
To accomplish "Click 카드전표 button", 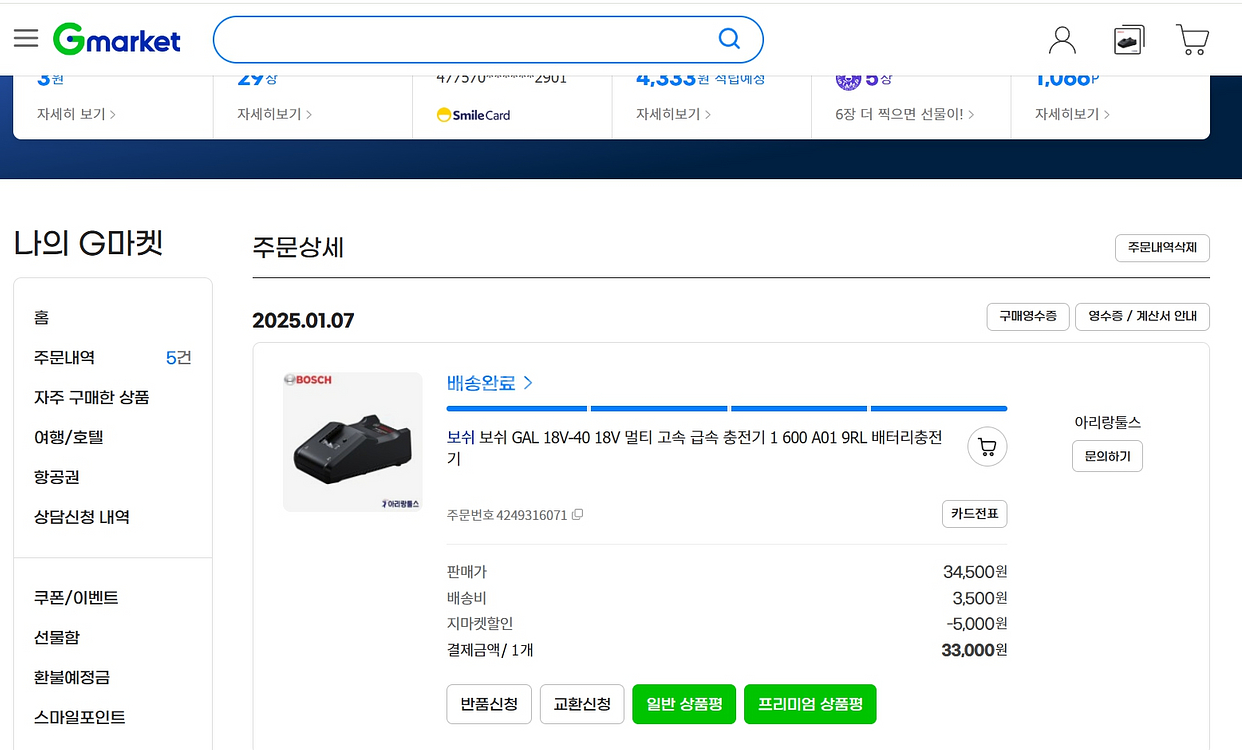I will pyautogui.click(x=974, y=514).
